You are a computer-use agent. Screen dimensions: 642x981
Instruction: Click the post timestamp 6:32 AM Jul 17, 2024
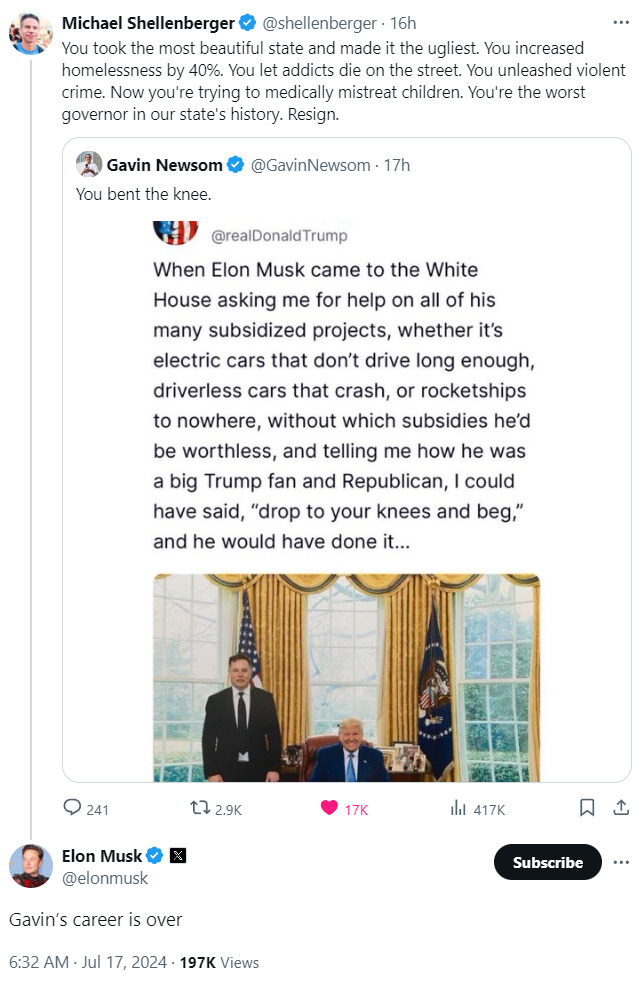coord(89,962)
